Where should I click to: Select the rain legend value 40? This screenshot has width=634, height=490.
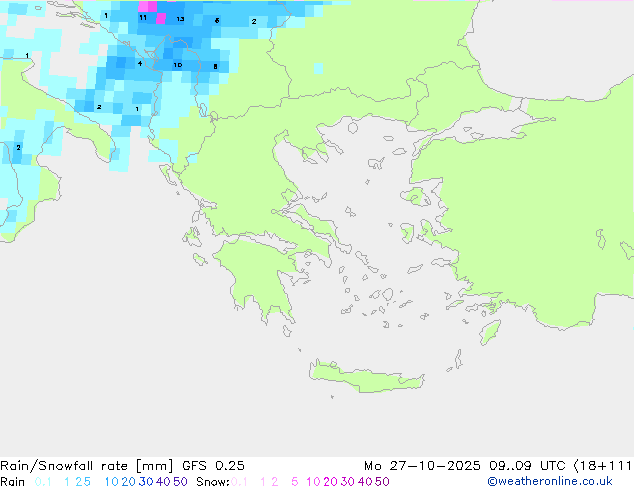coord(163,482)
